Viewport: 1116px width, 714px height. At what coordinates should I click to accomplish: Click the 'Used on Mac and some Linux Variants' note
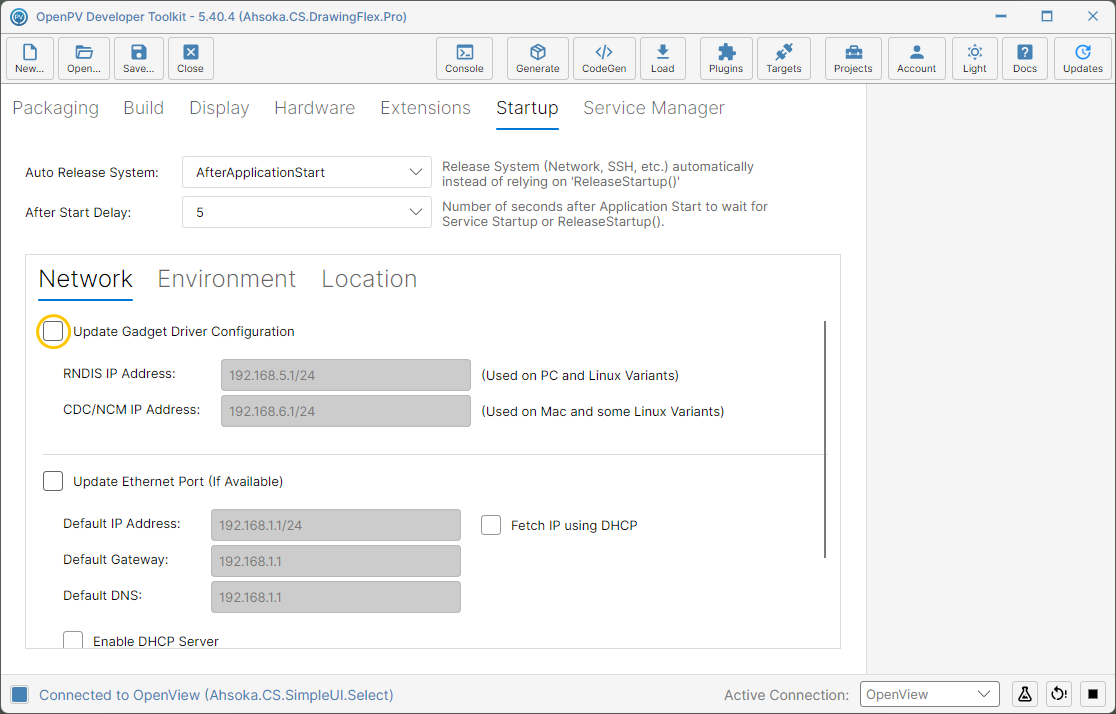click(603, 411)
